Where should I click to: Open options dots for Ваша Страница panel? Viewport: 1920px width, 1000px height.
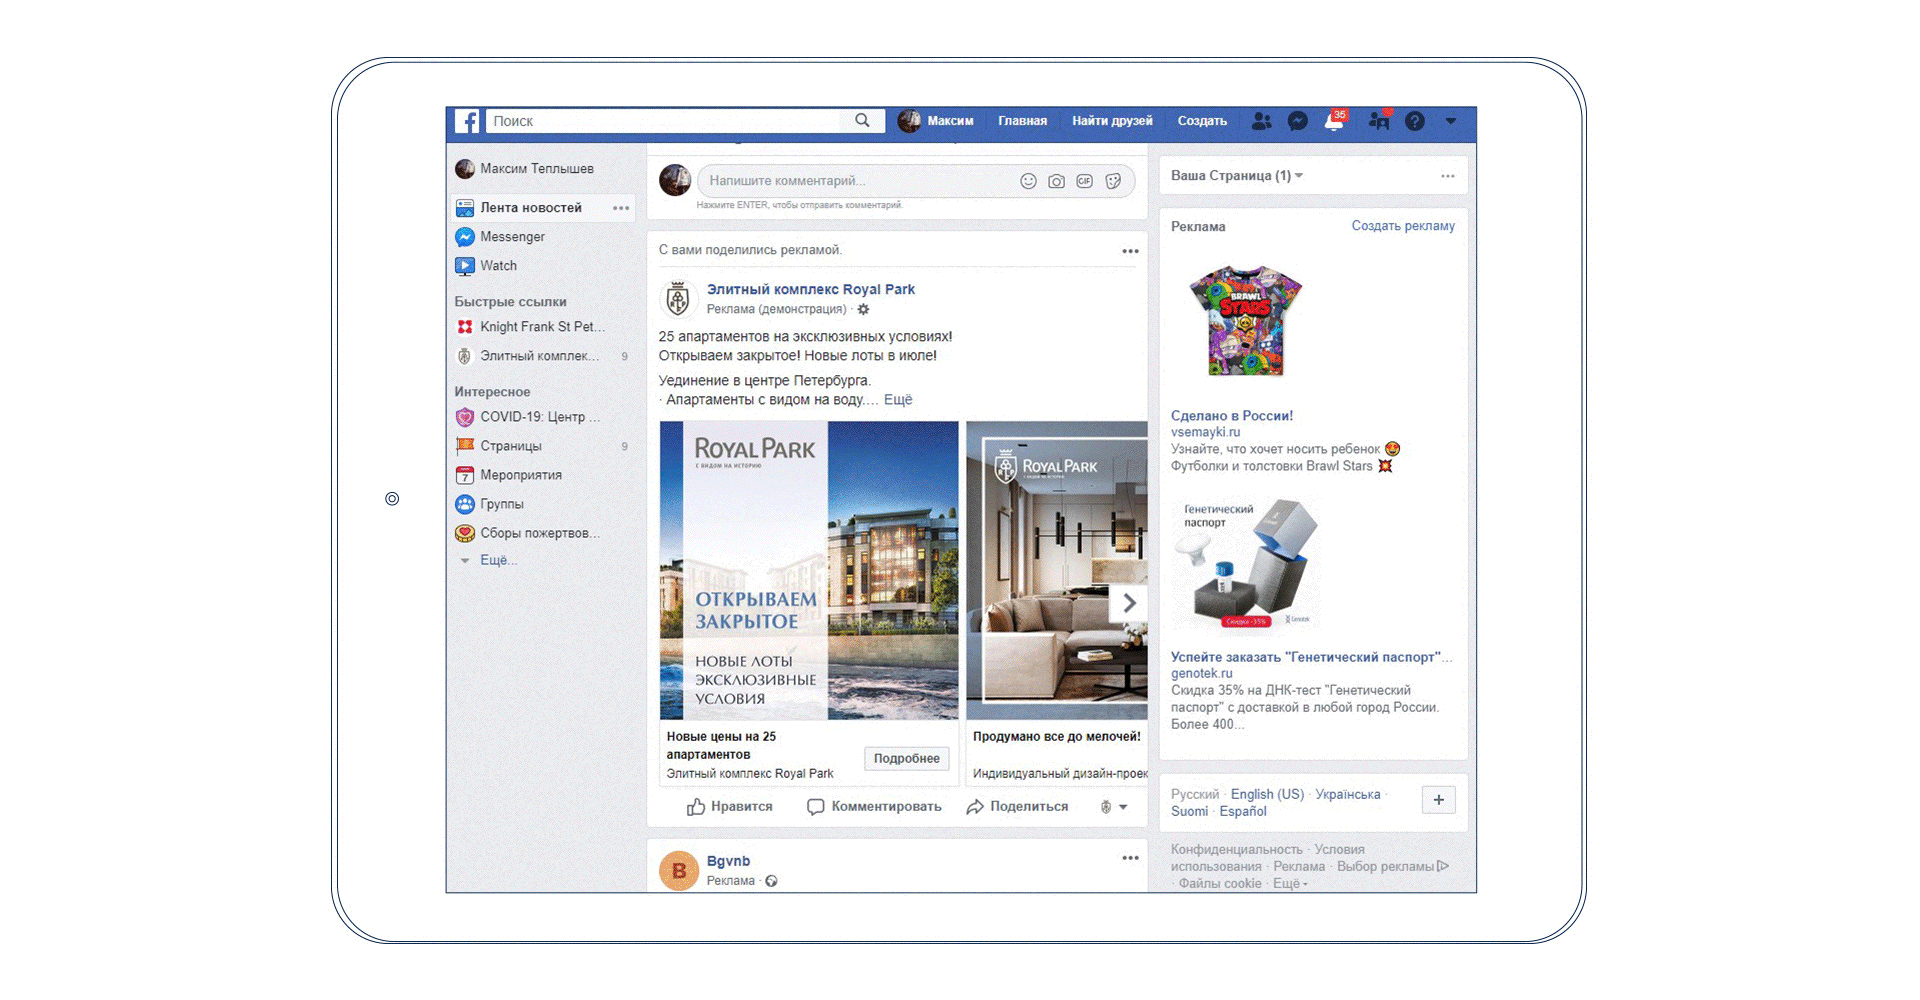coord(1447,176)
